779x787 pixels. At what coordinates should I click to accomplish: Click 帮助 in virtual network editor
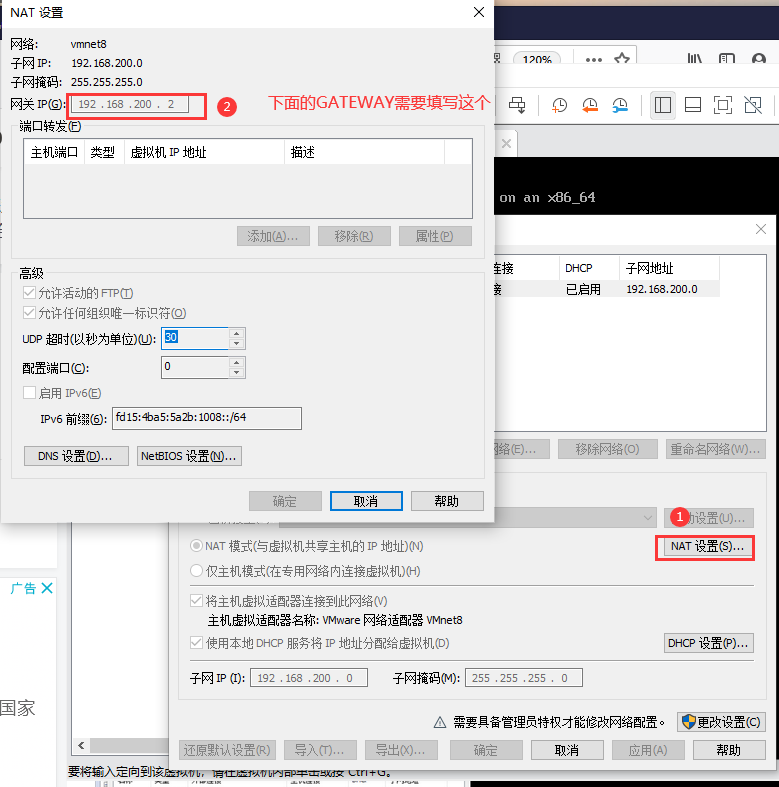point(729,750)
